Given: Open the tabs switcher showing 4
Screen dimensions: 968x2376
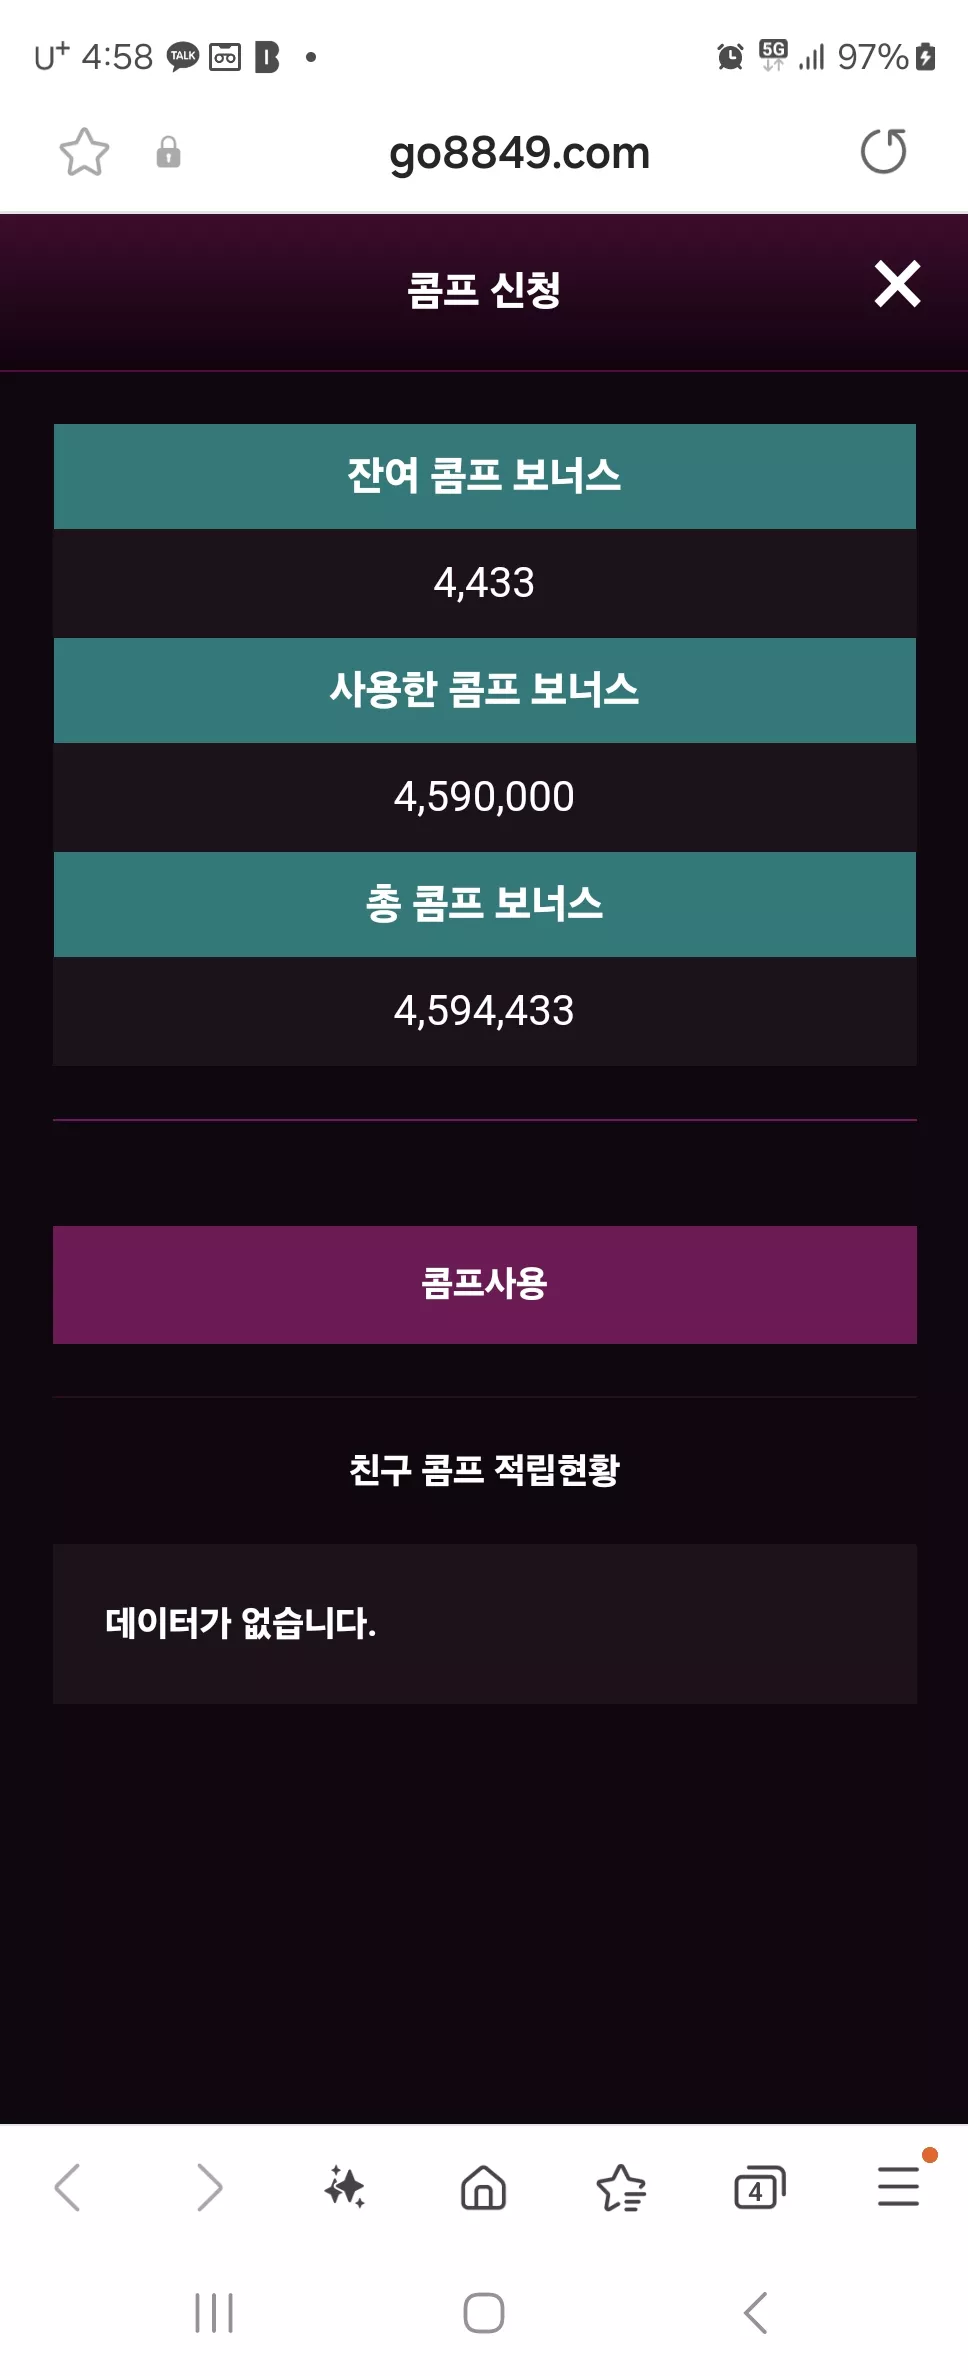Looking at the screenshot, I should 759,2187.
